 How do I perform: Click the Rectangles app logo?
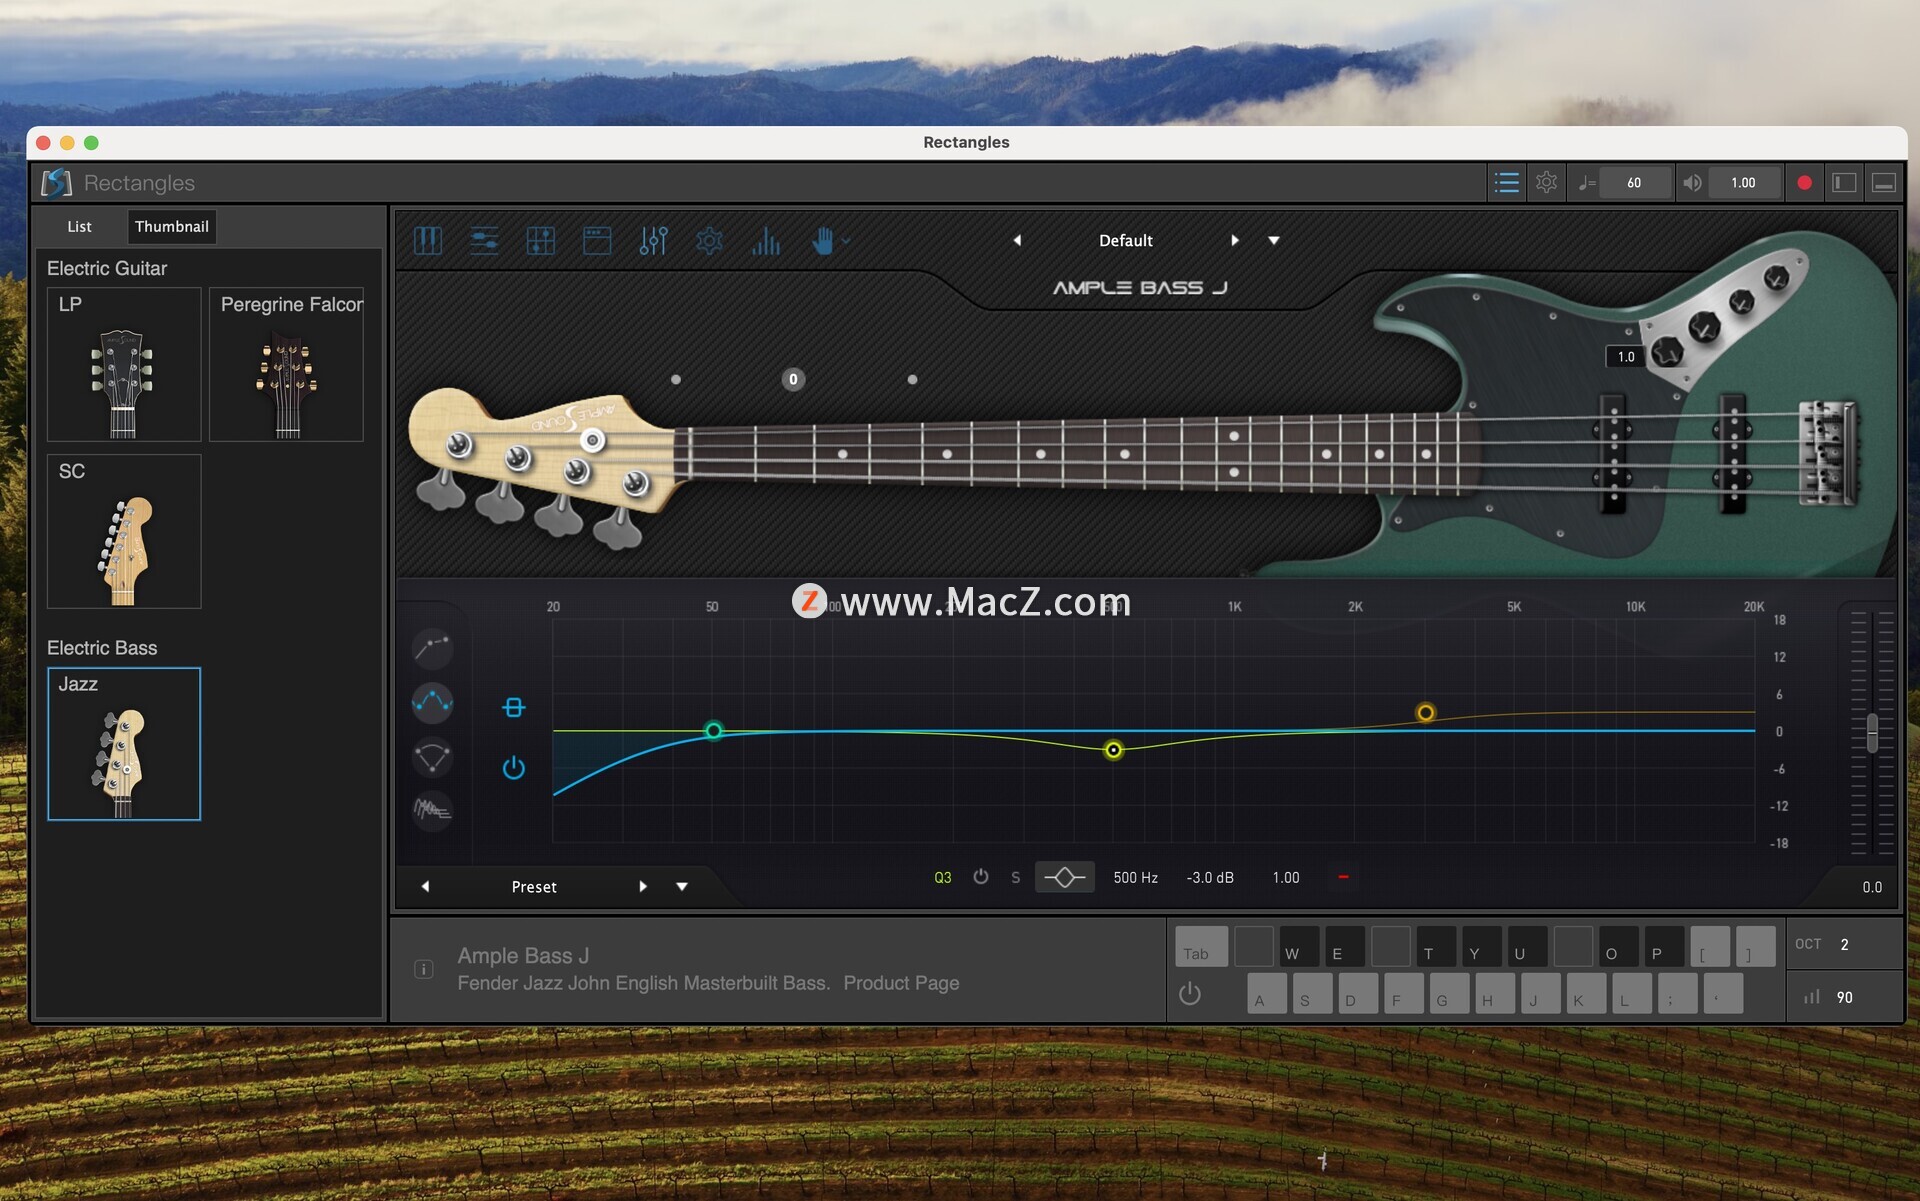[57, 183]
